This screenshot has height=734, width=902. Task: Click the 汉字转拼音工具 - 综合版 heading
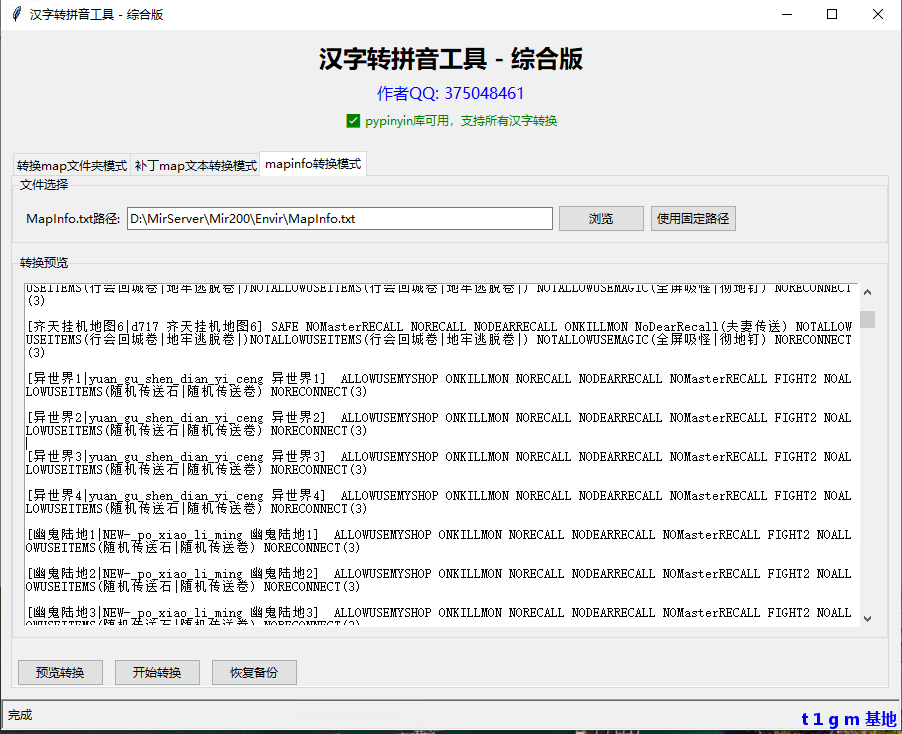[x=451, y=59]
